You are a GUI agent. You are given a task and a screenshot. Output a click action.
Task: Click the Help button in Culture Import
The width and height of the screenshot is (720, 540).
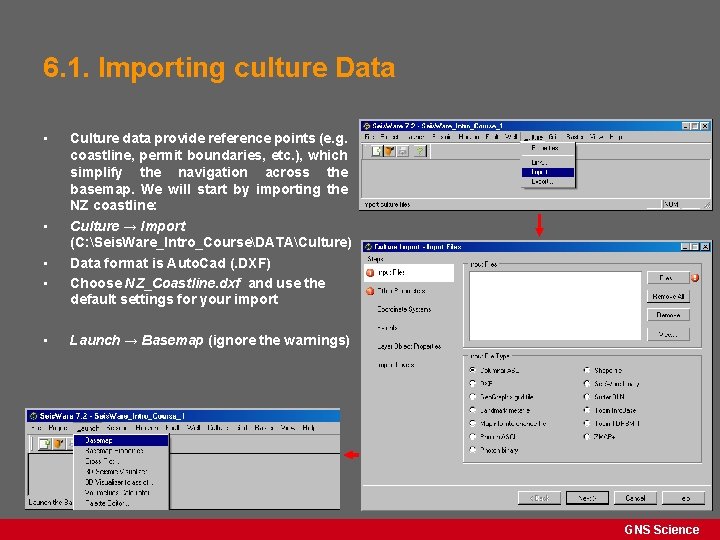(x=683, y=498)
